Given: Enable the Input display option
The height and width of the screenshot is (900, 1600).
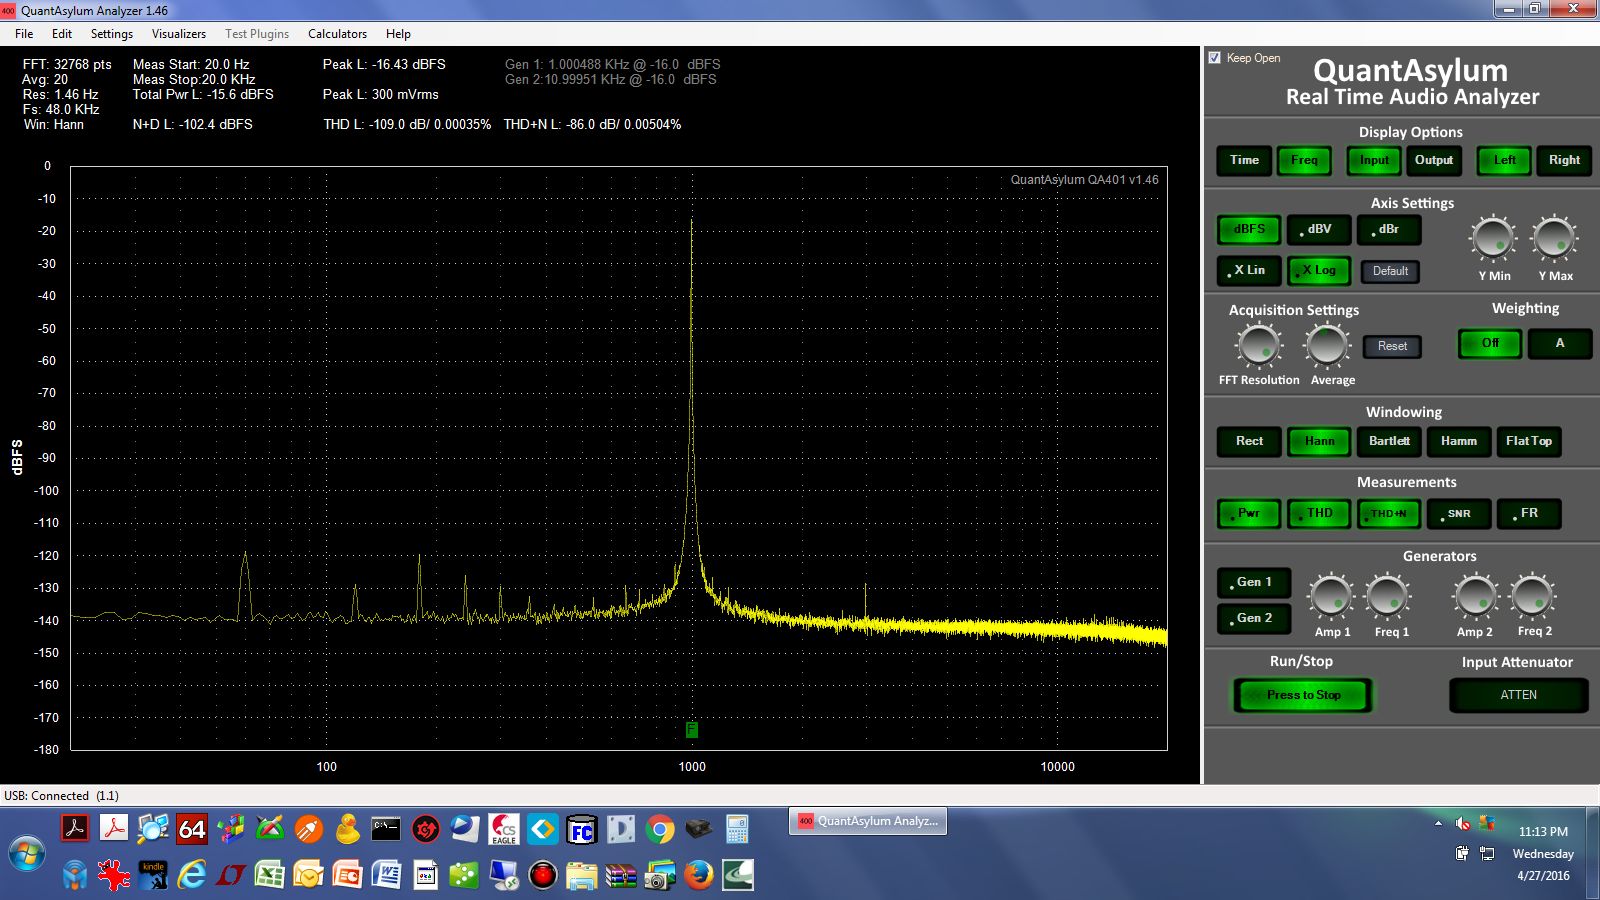Looking at the screenshot, I should tap(1374, 160).
